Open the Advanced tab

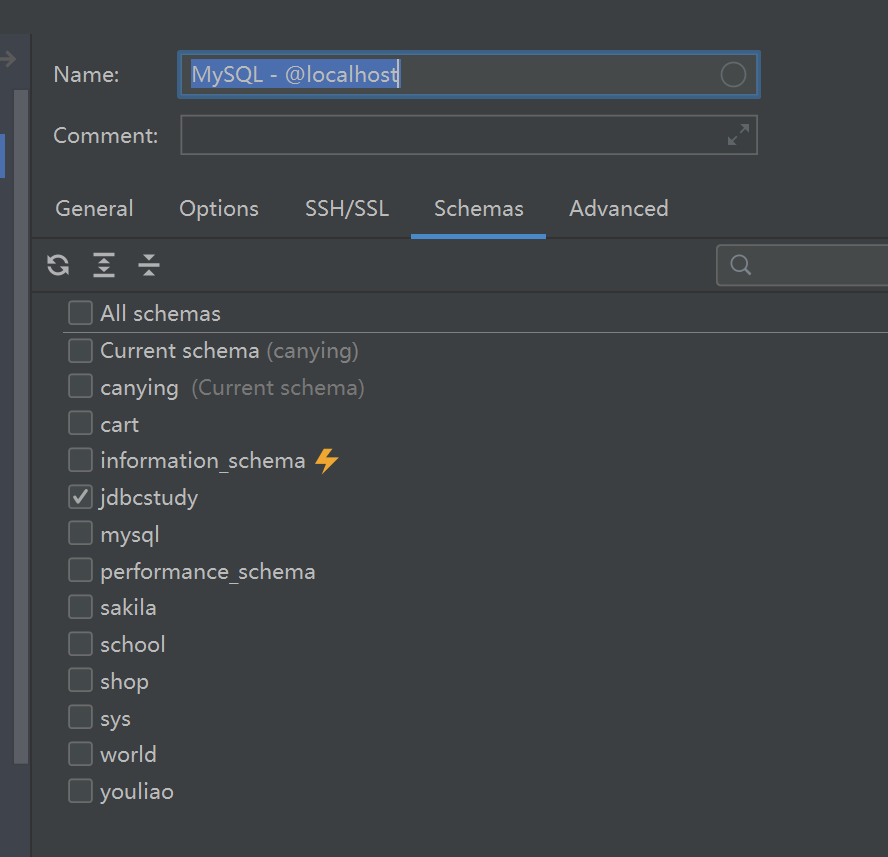point(619,209)
